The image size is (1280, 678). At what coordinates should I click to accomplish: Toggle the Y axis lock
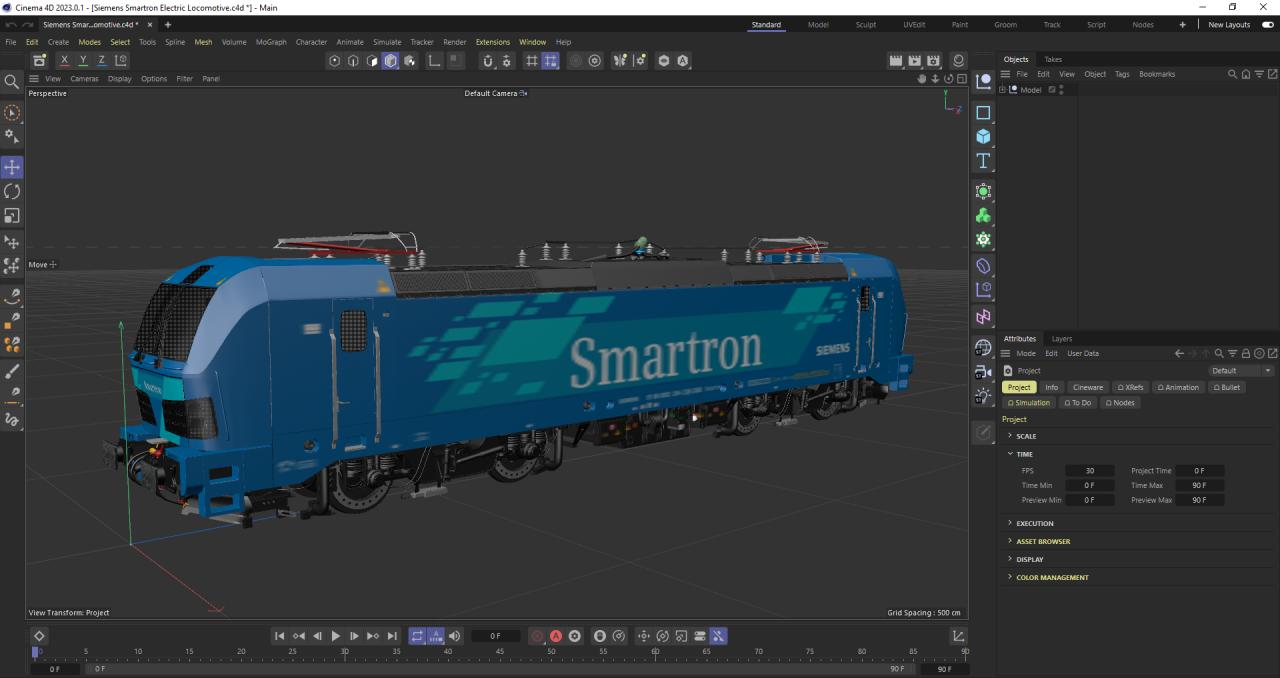point(83,61)
